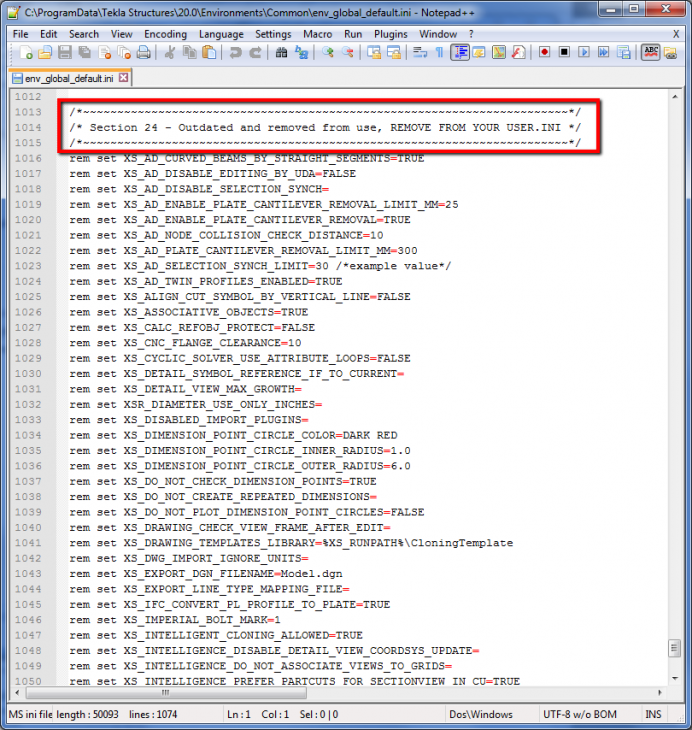
Task: Open the Window menu
Action: coord(438,34)
